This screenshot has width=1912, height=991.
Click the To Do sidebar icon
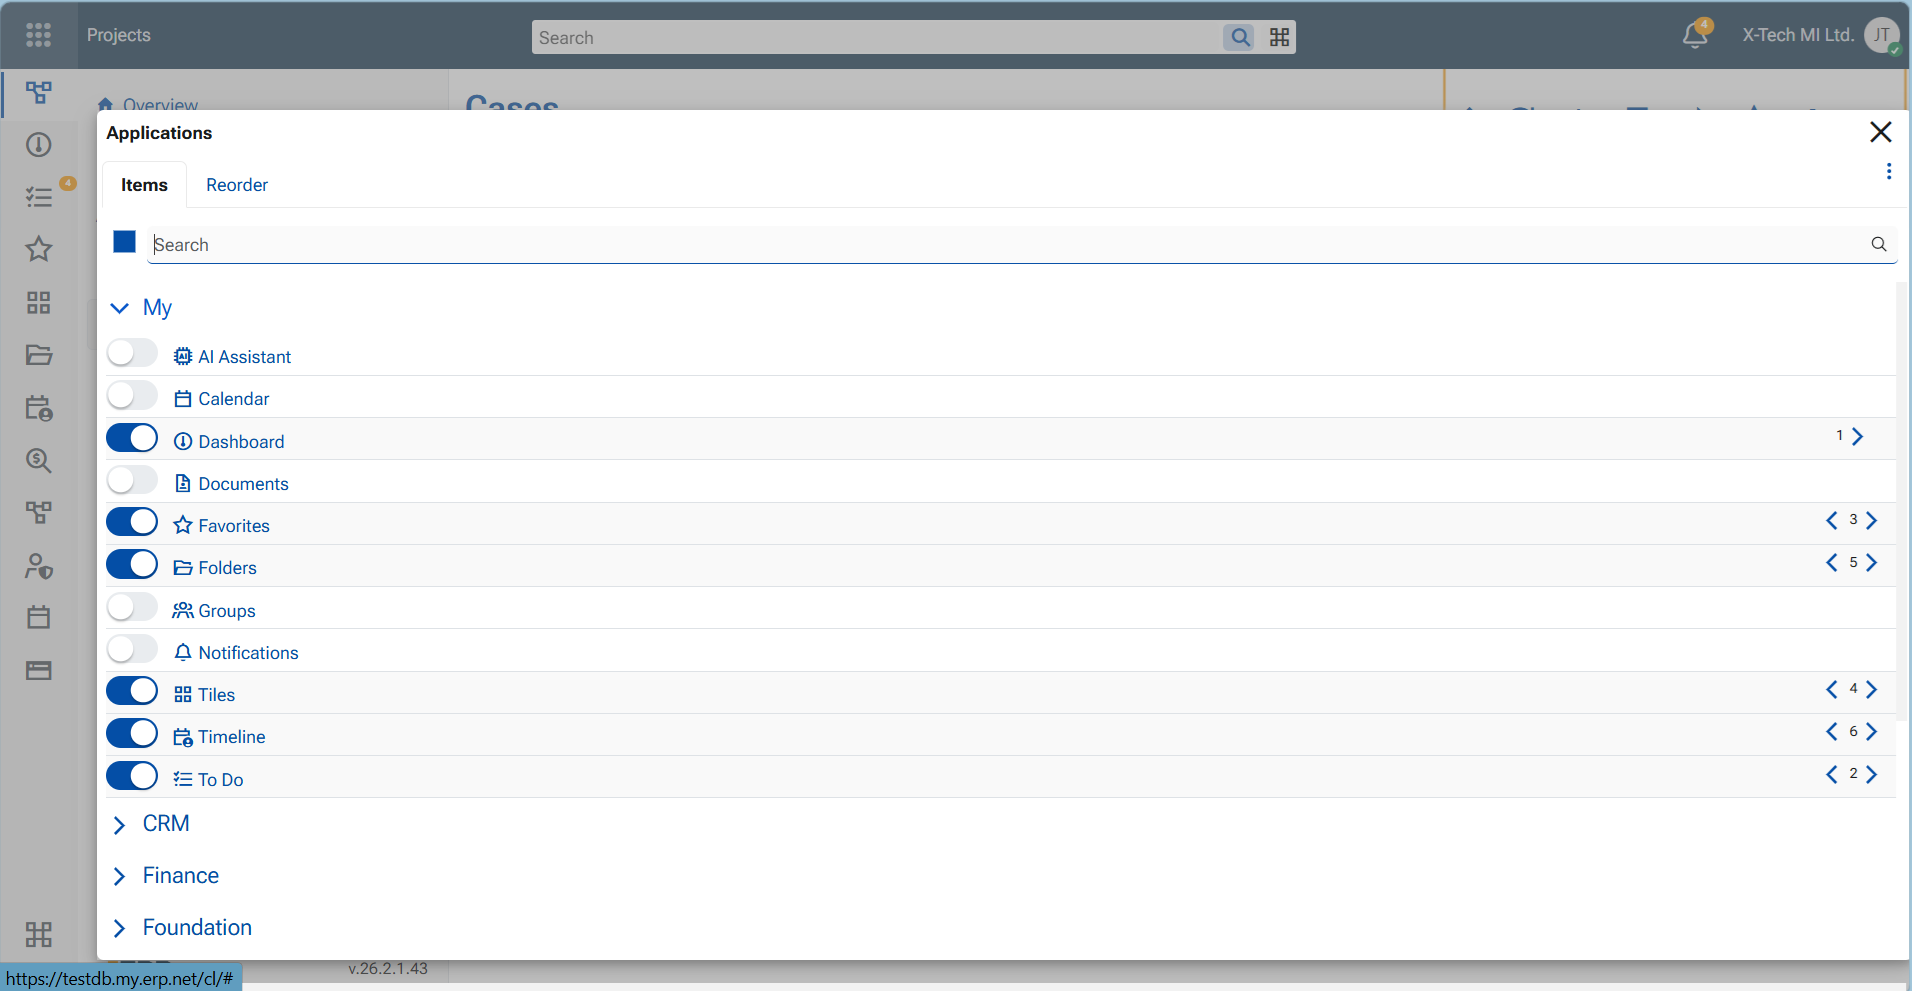(x=39, y=197)
